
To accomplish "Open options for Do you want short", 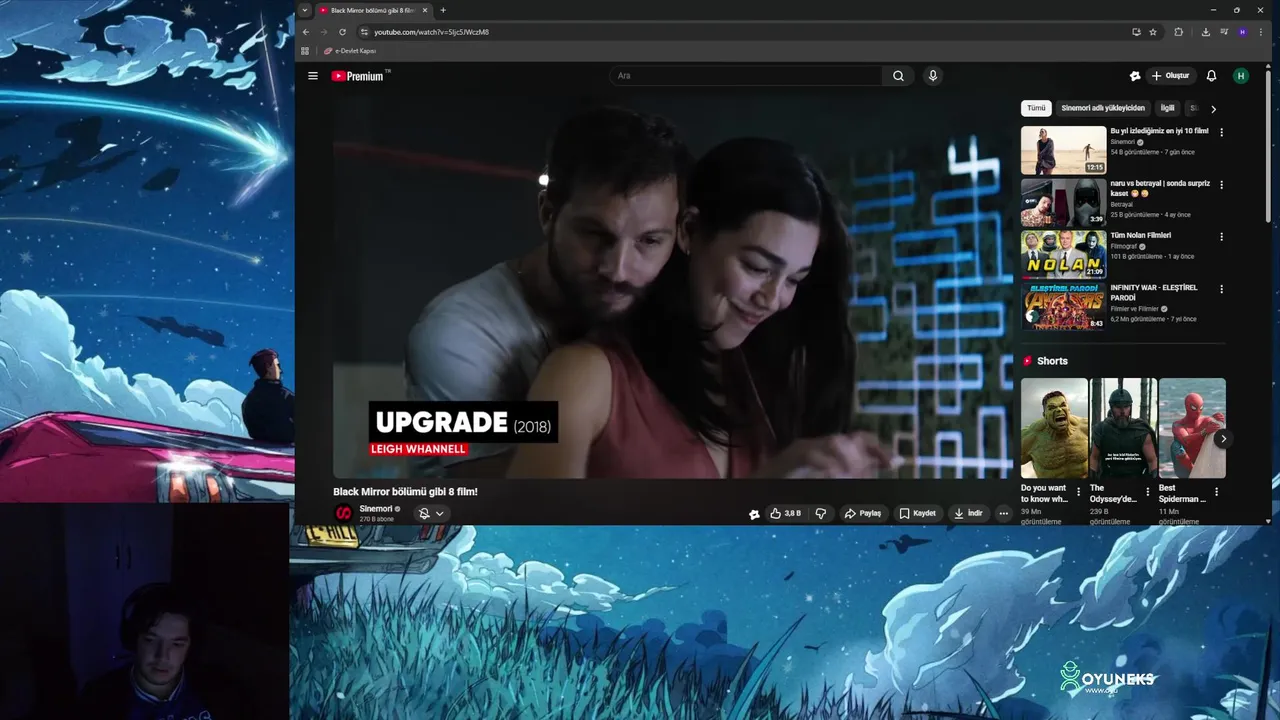I will tap(1078, 492).
